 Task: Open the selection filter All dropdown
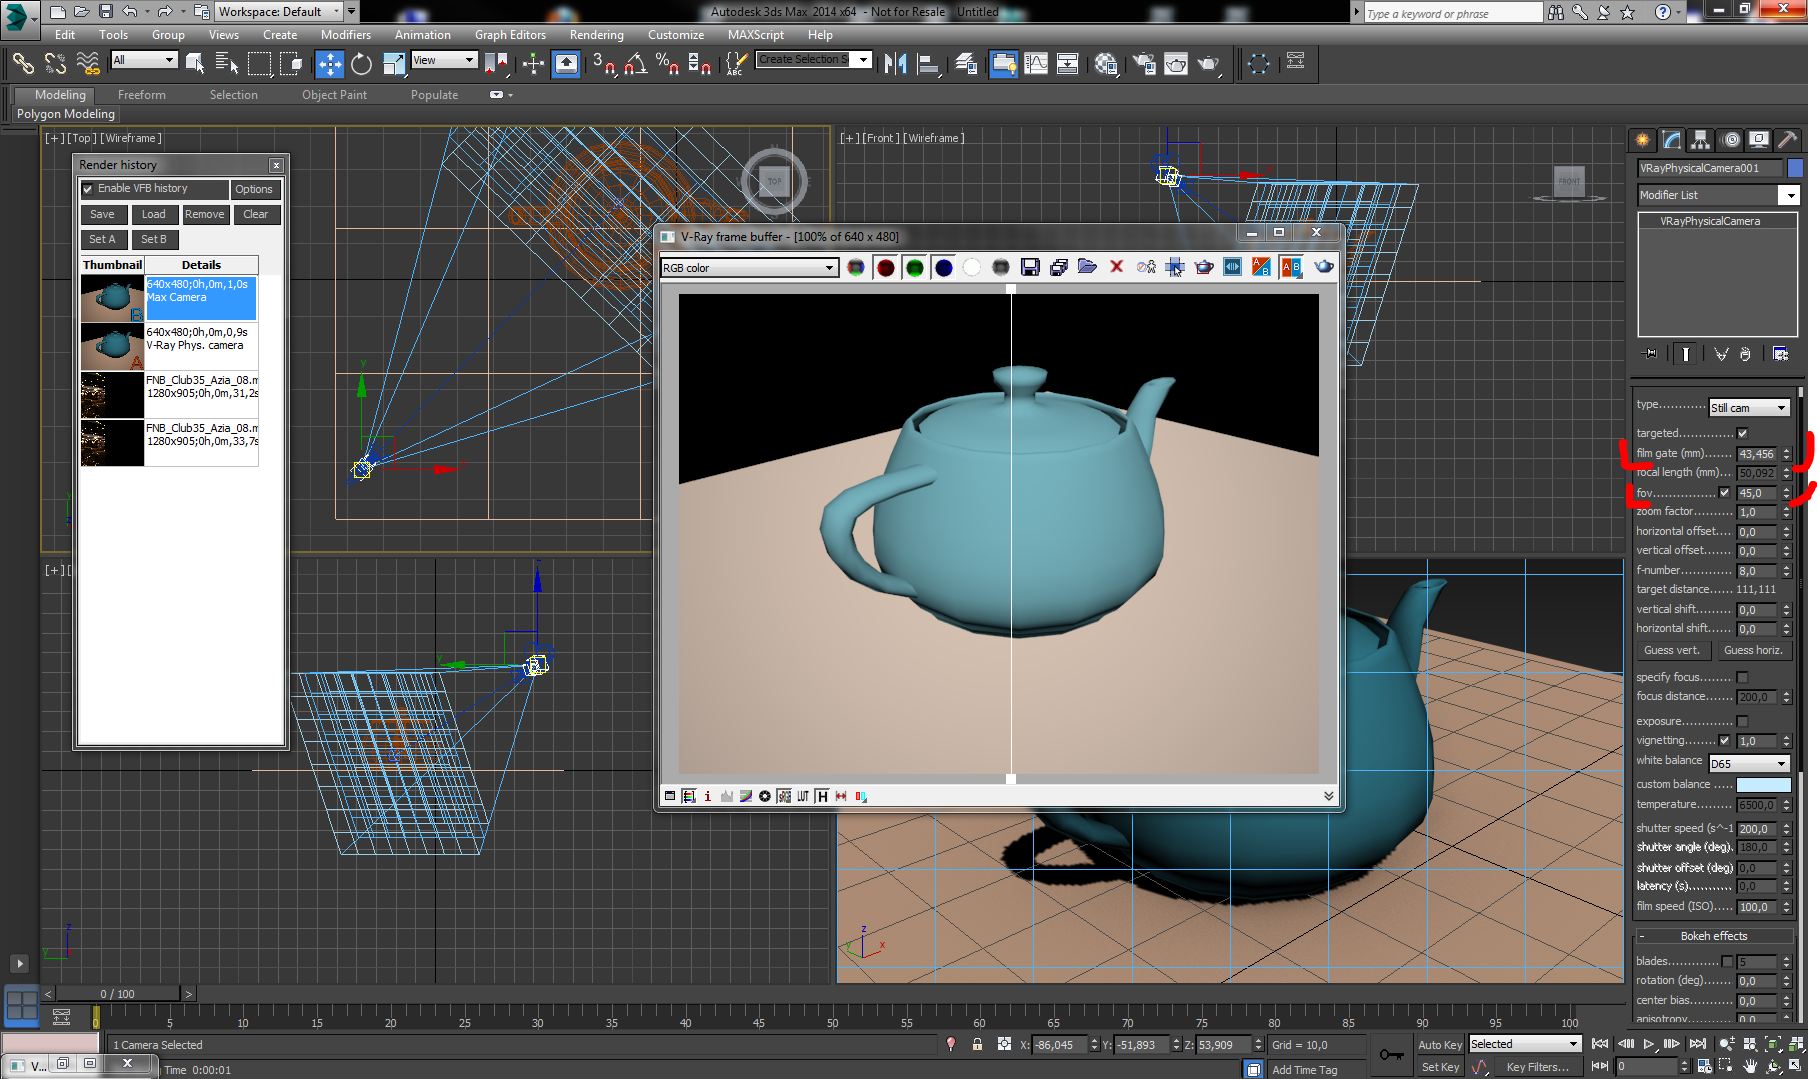[144, 60]
